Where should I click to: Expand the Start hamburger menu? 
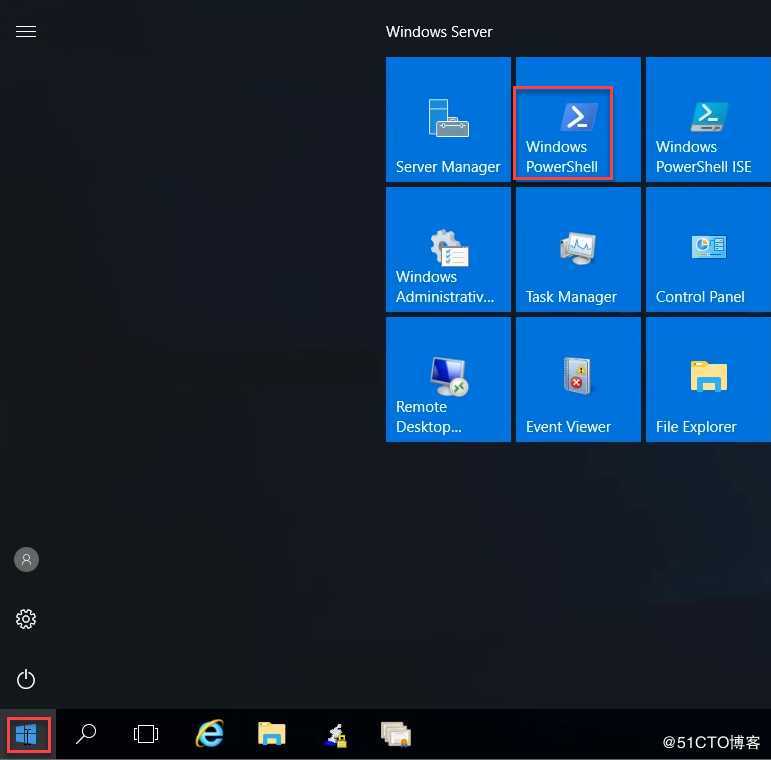tap(26, 32)
